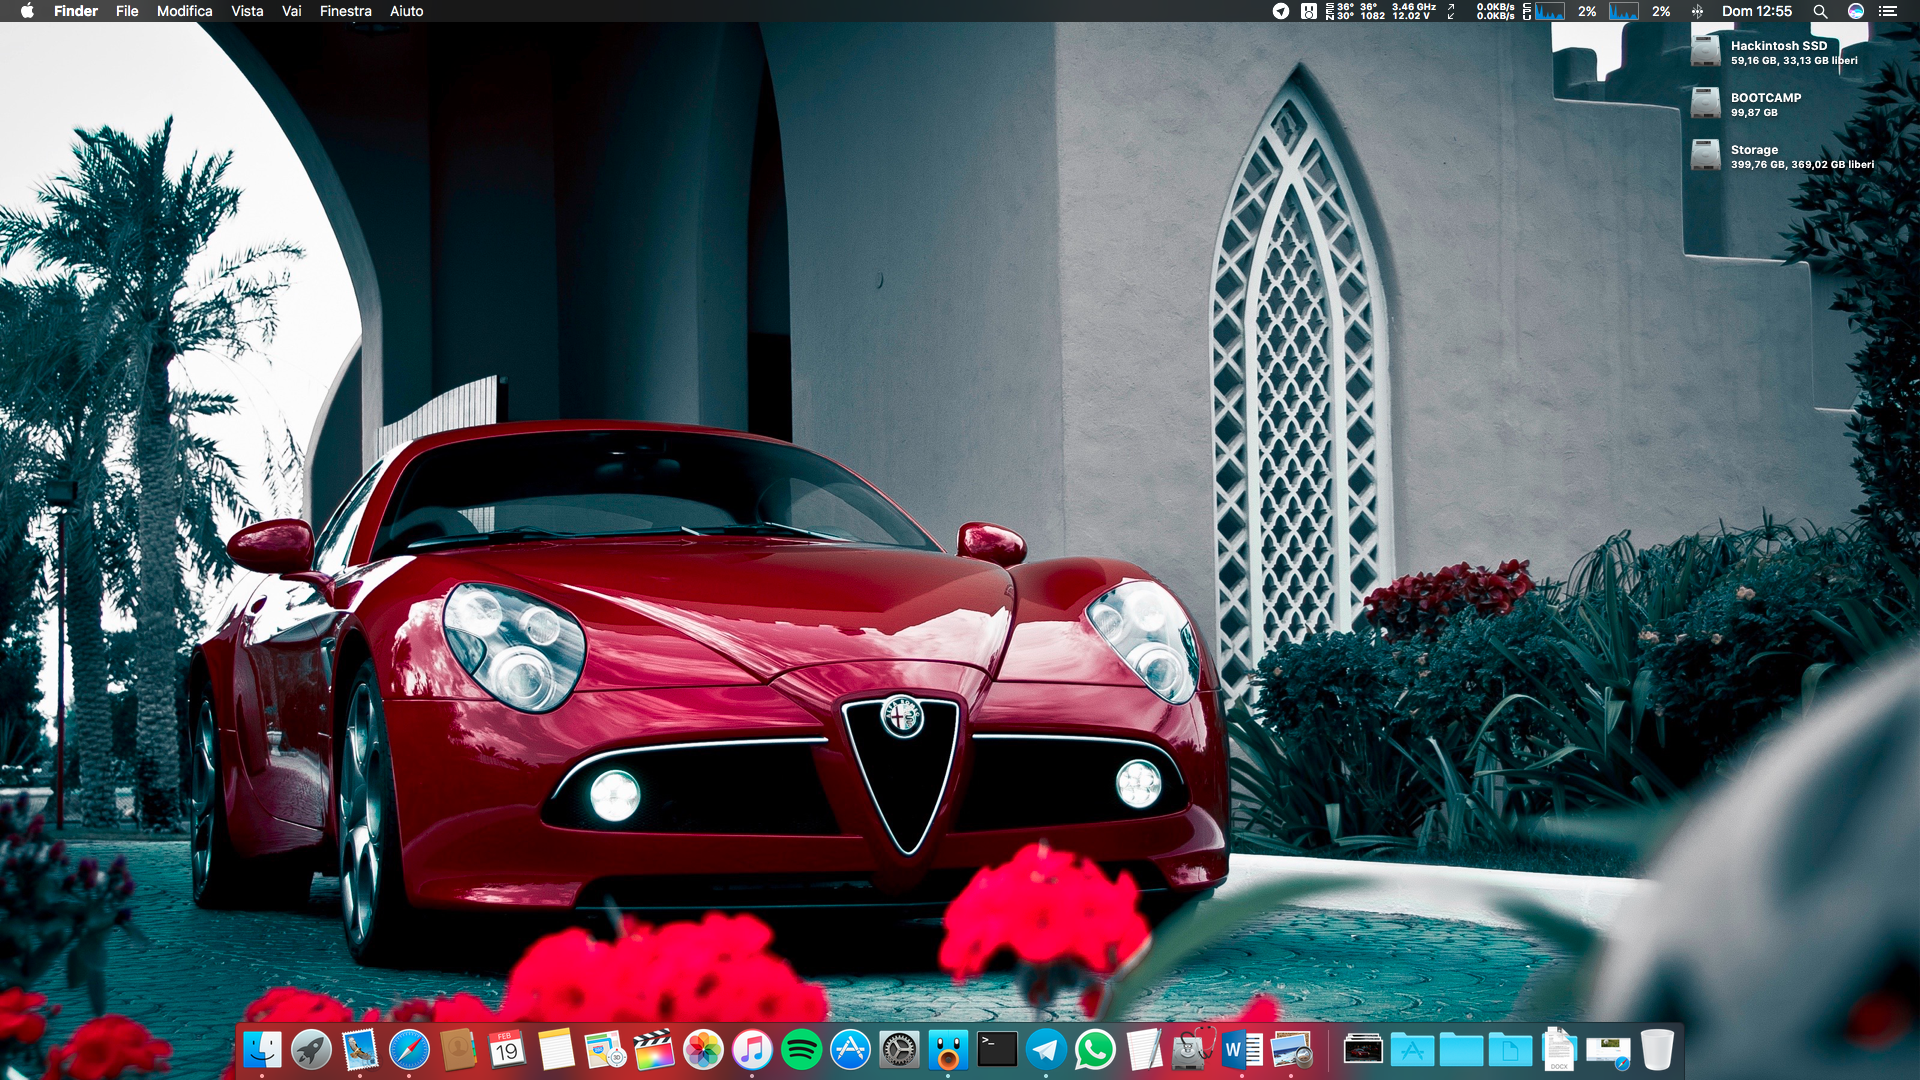This screenshot has width=1920, height=1080.
Task: Open the Vai menu
Action: click(292, 11)
